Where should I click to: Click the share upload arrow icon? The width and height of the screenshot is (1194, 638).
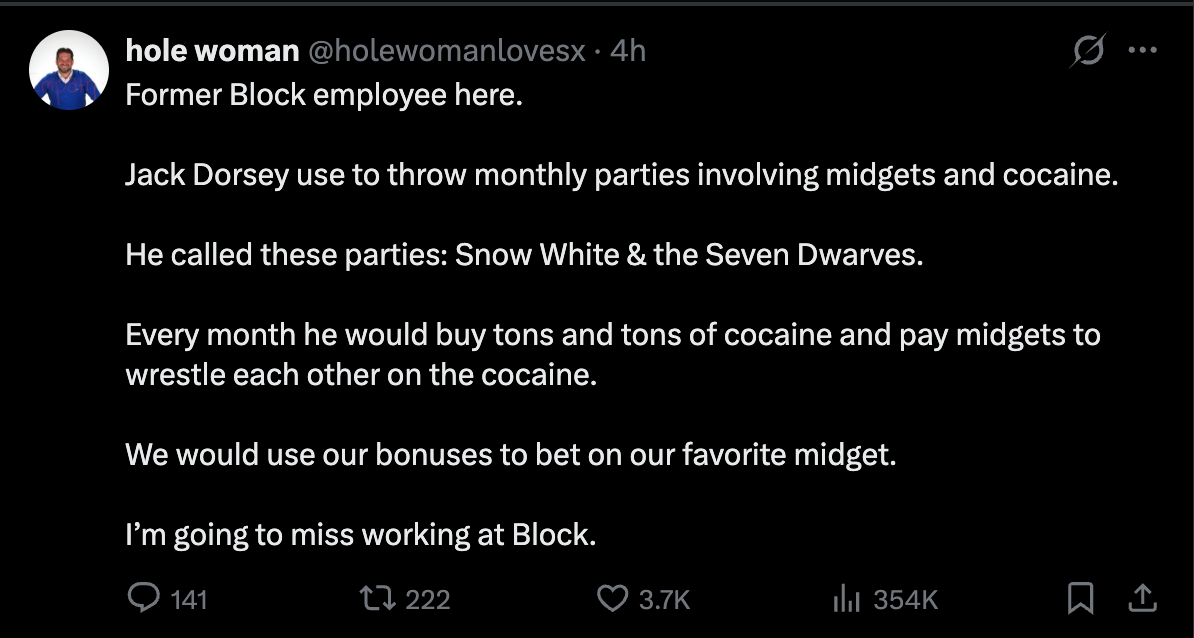coord(1141,598)
